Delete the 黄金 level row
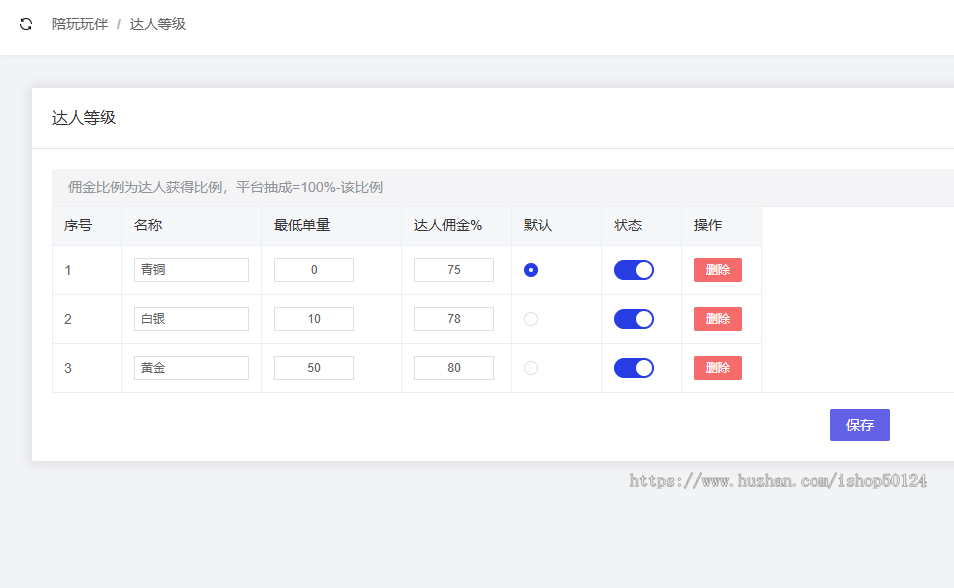The image size is (954, 588). 717,368
